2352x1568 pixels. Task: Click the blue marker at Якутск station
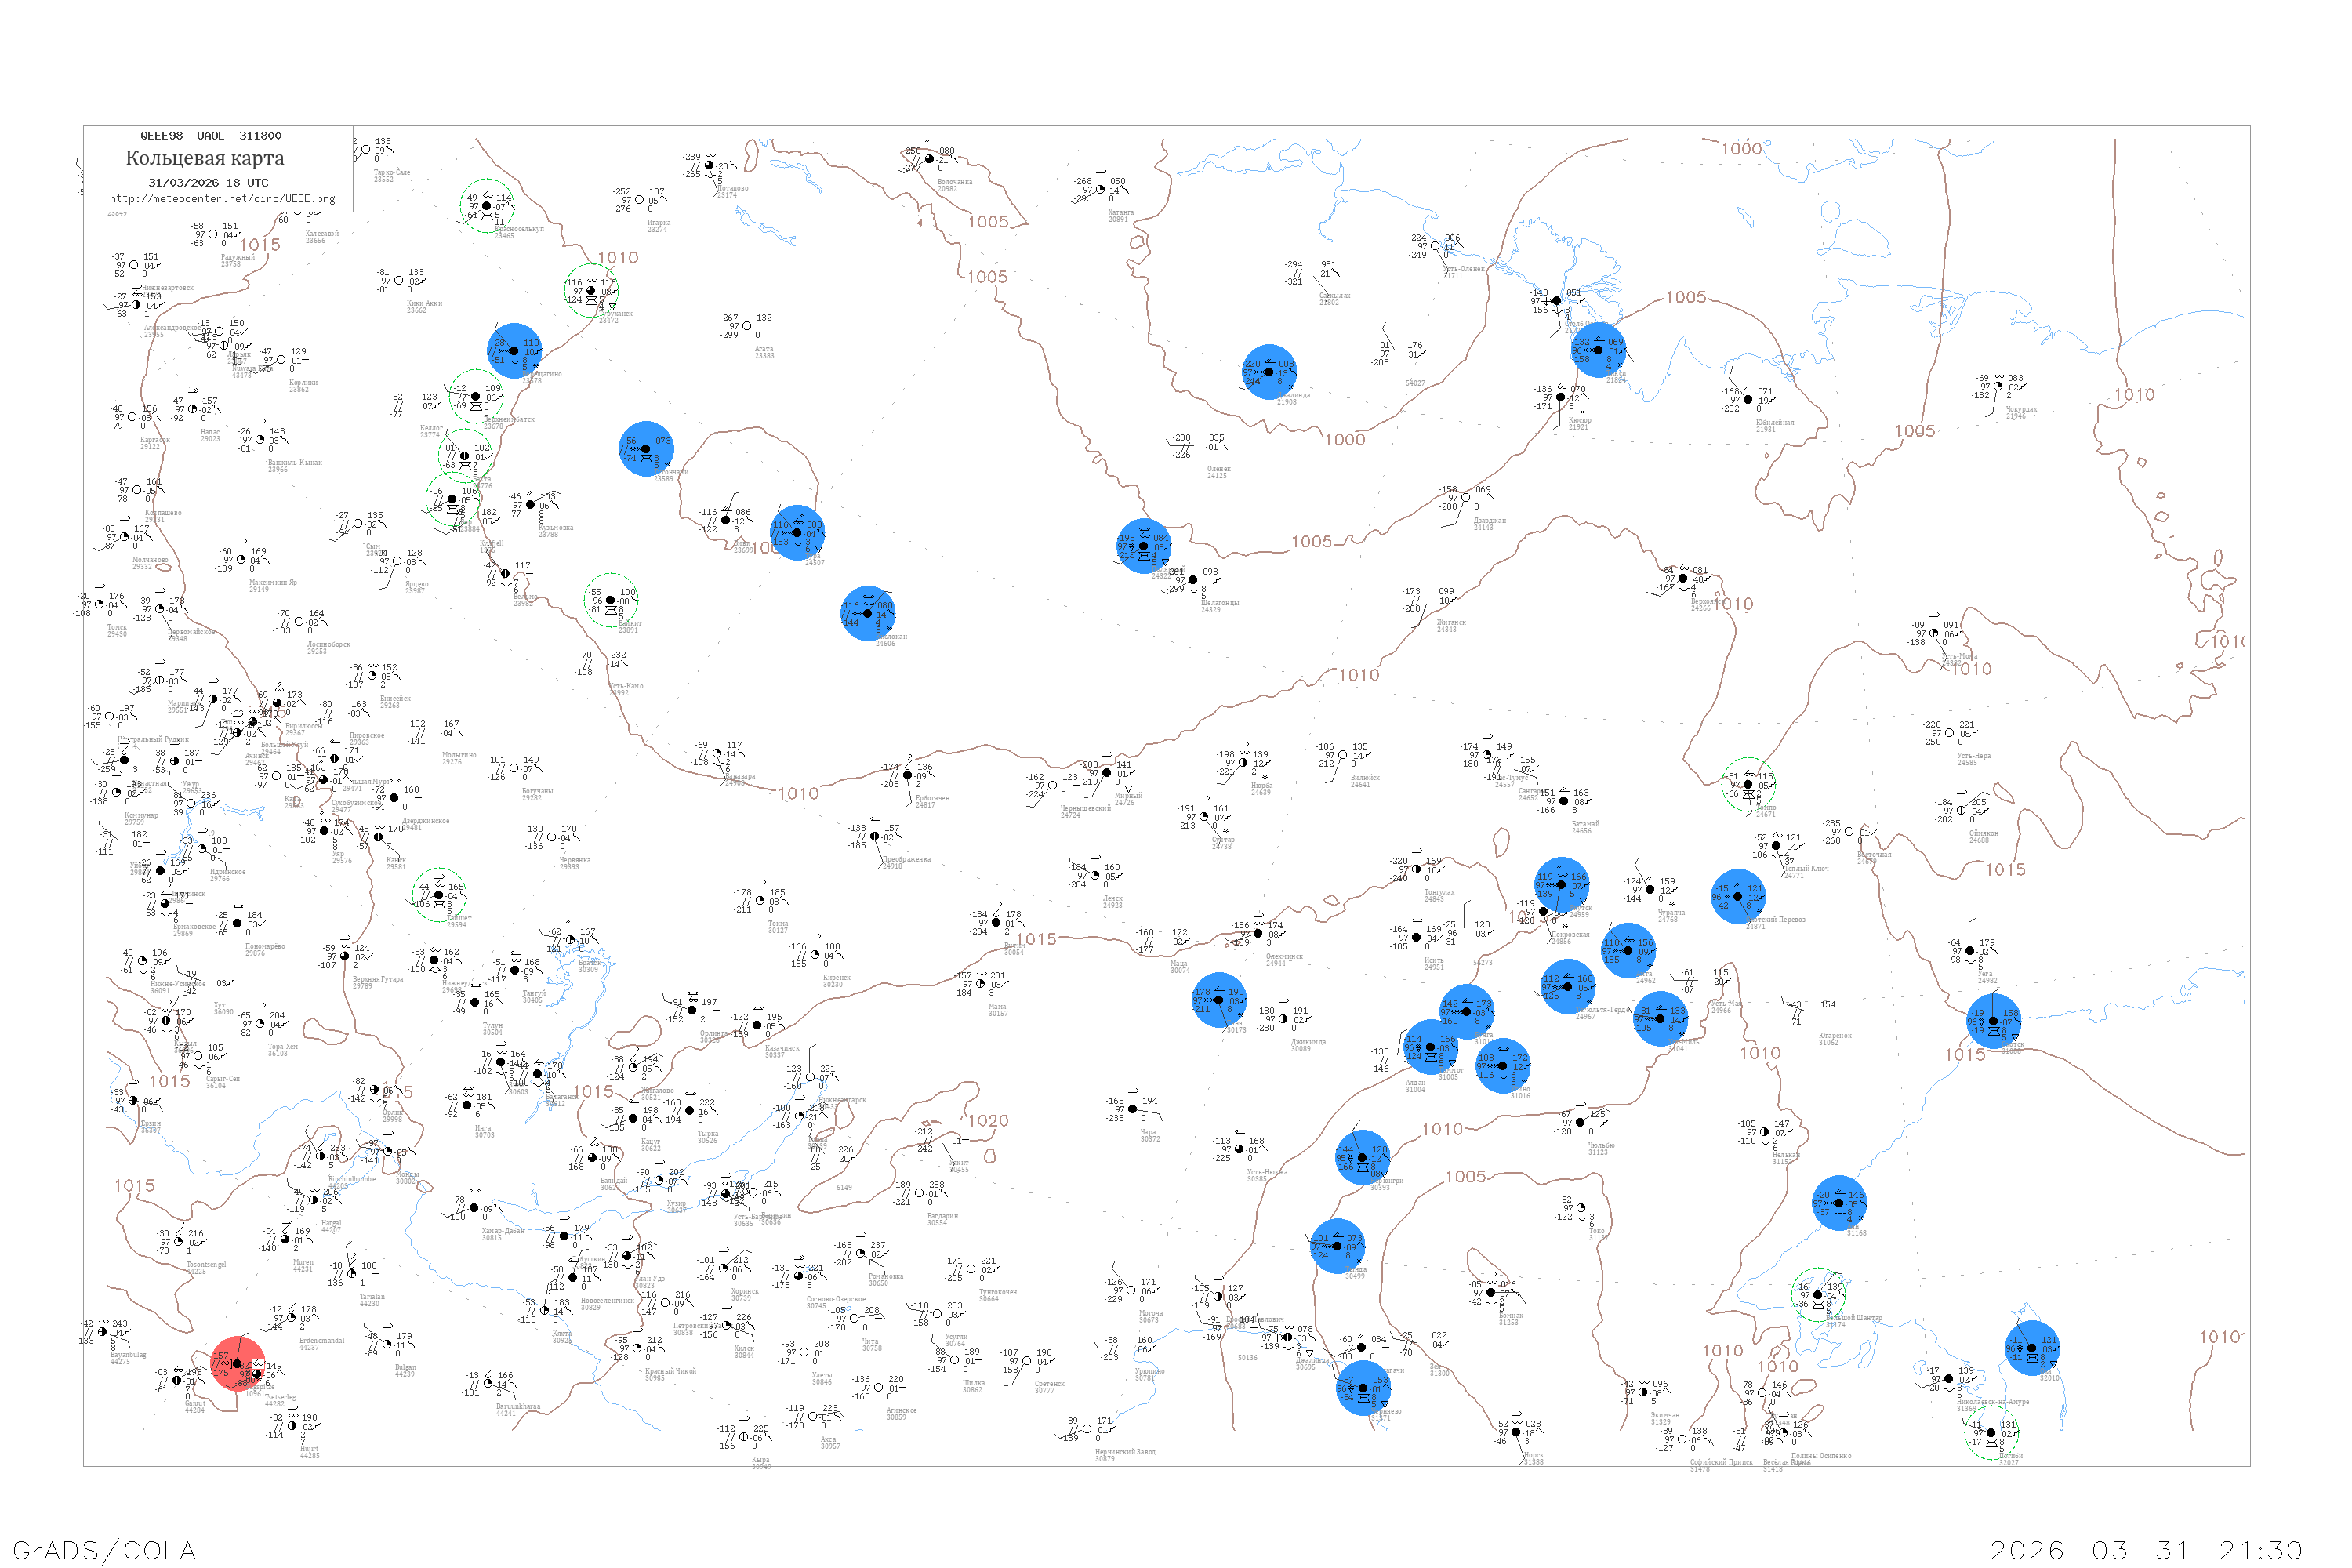[x=1562, y=885]
